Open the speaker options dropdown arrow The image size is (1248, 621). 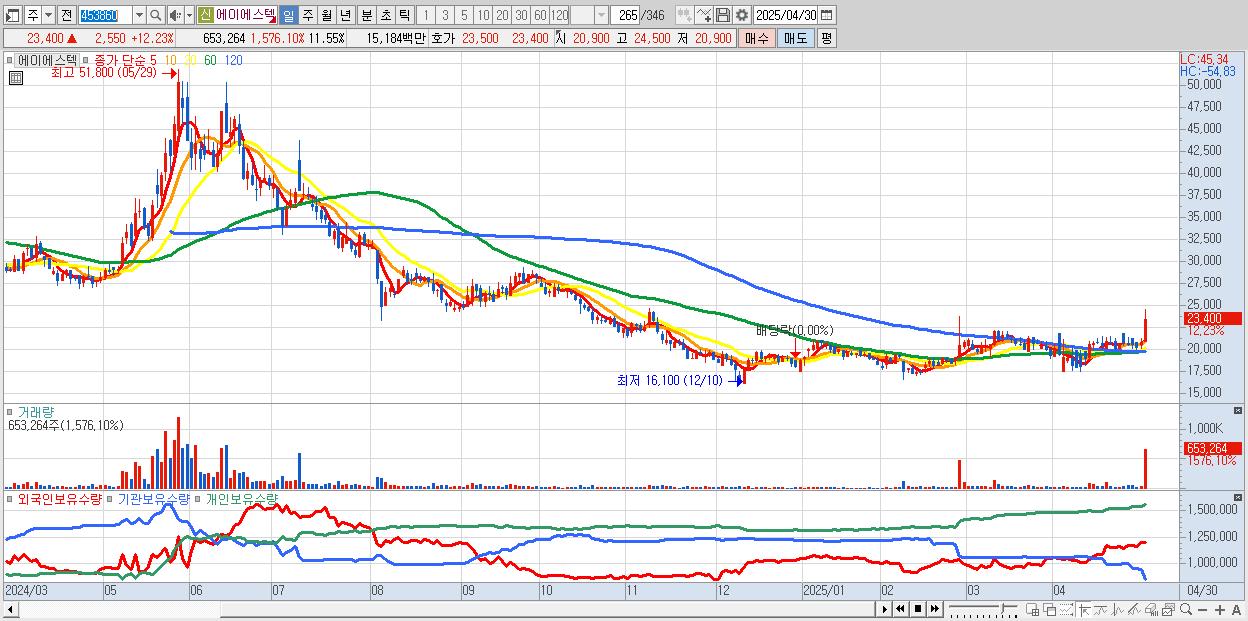point(190,15)
